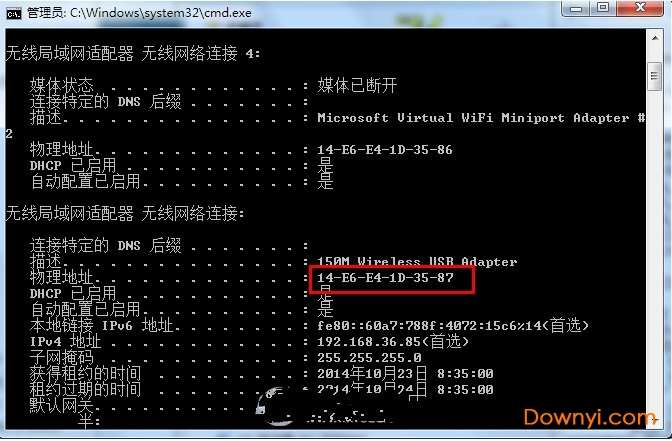Viewport: 672px width, 441px height.
Task: Click the 150M Wireless USB Adapter description
Action: click(x=417, y=261)
